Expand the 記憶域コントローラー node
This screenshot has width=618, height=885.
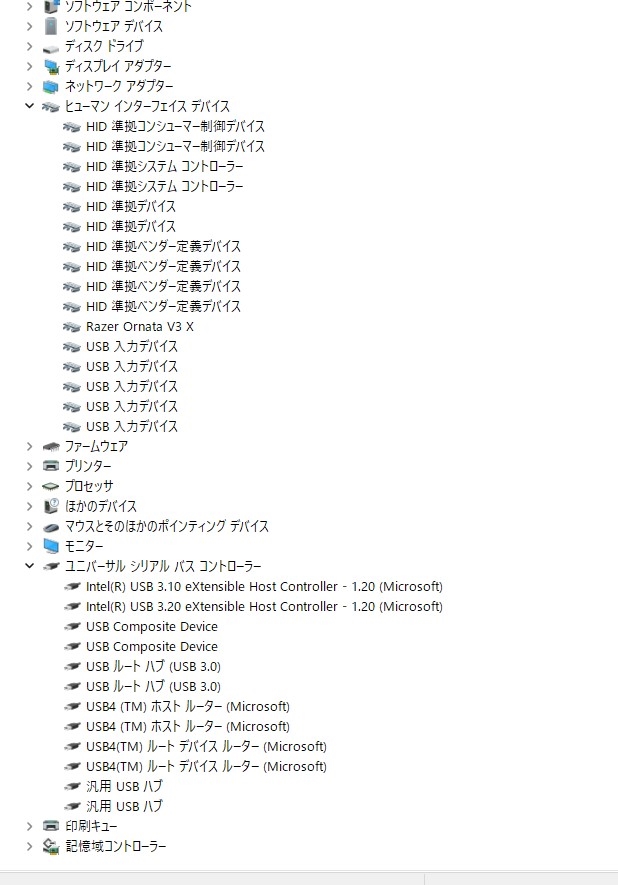point(29,846)
